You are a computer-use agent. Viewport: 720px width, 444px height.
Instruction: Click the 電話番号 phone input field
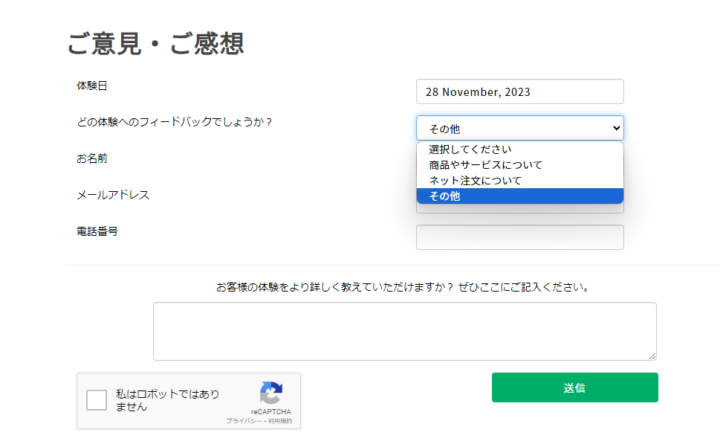click(x=519, y=237)
